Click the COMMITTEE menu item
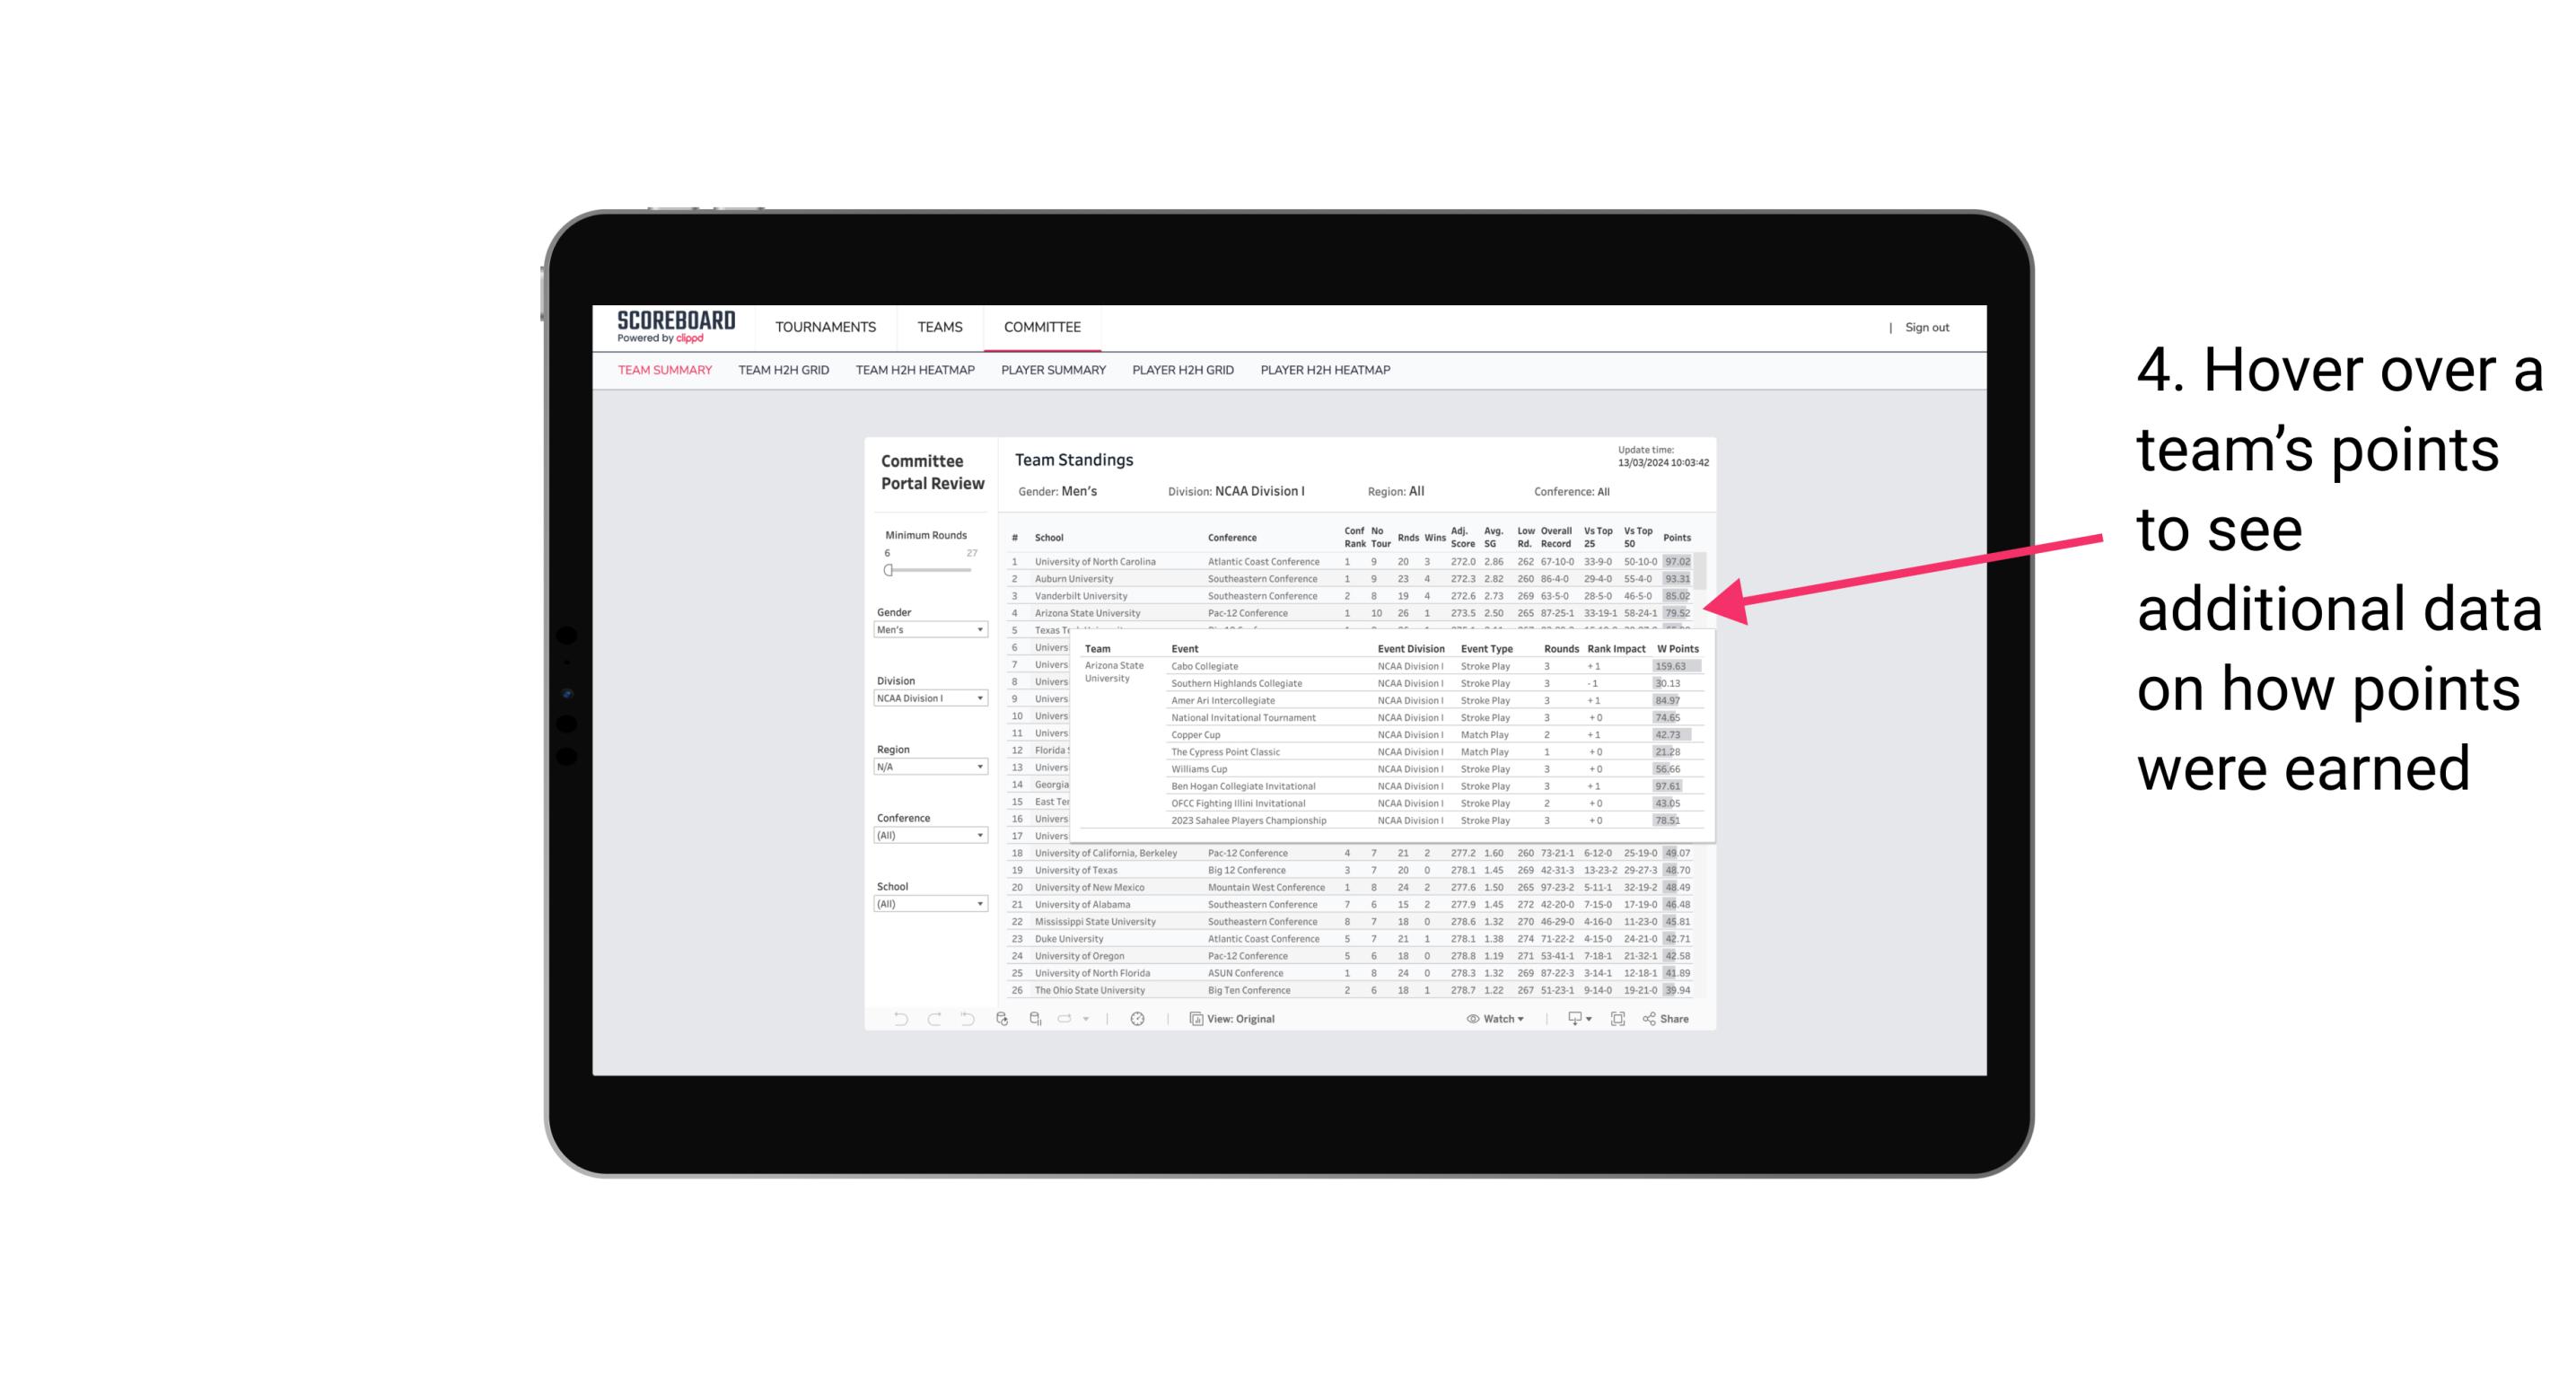The image size is (2576, 1386). pyautogui.click(x=1042, y=326)
